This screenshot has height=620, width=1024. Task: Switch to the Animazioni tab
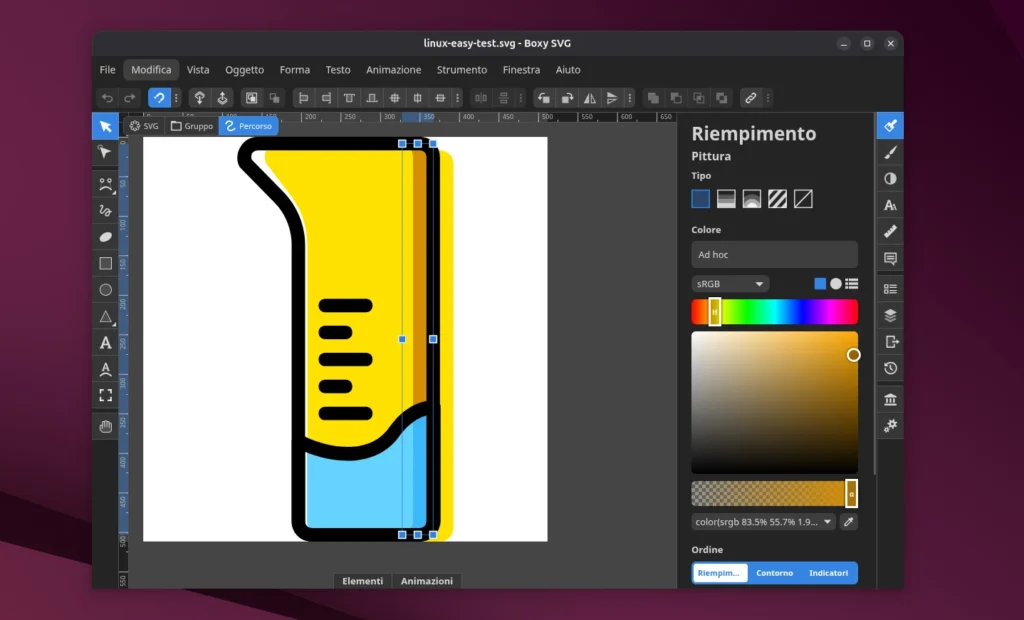[x=427, y=581]
